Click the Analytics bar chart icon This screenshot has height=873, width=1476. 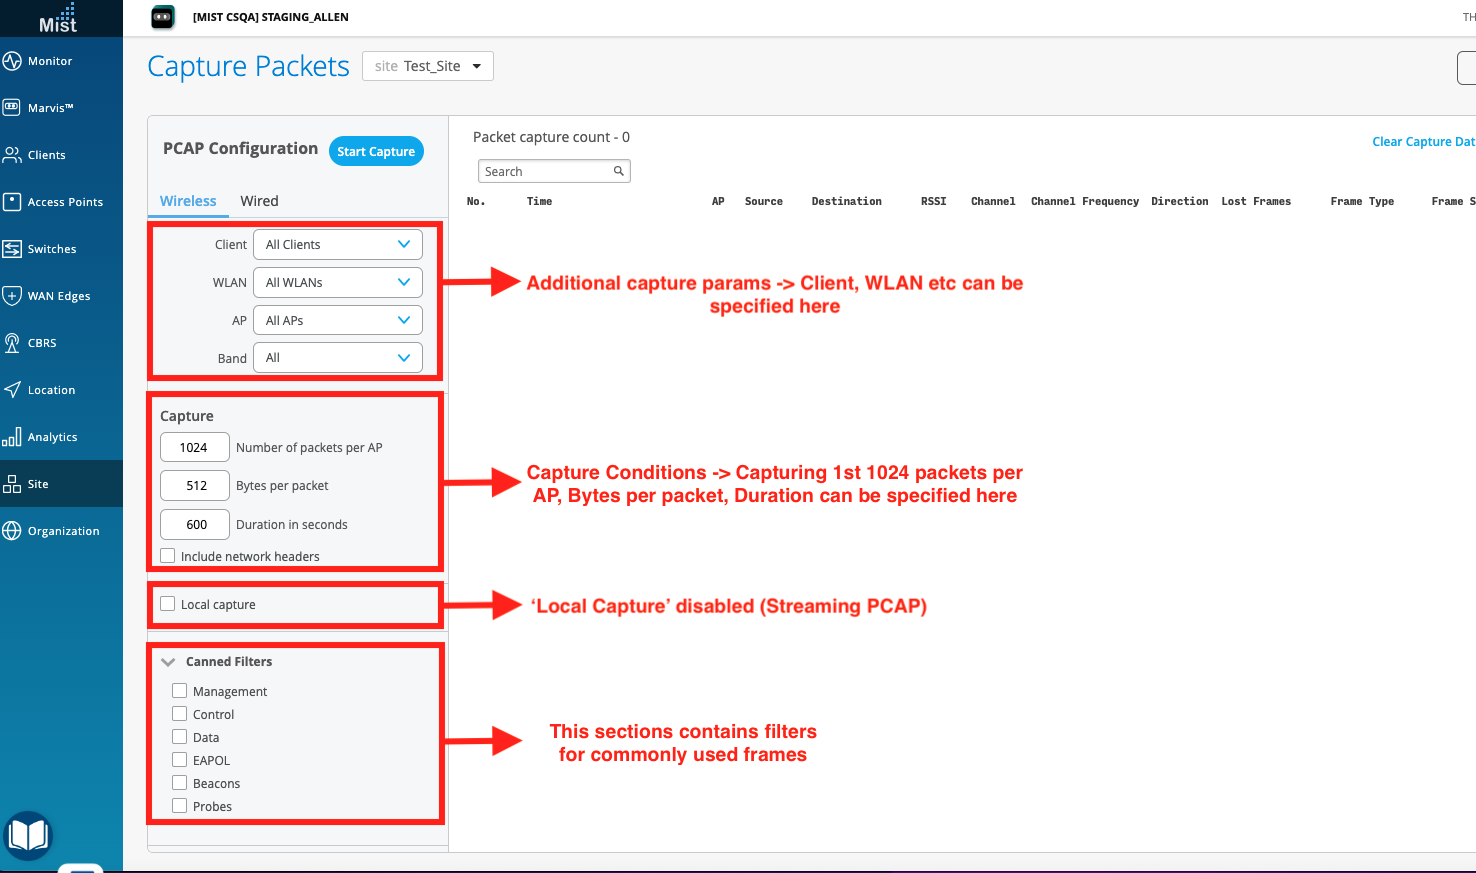[12, 437]
